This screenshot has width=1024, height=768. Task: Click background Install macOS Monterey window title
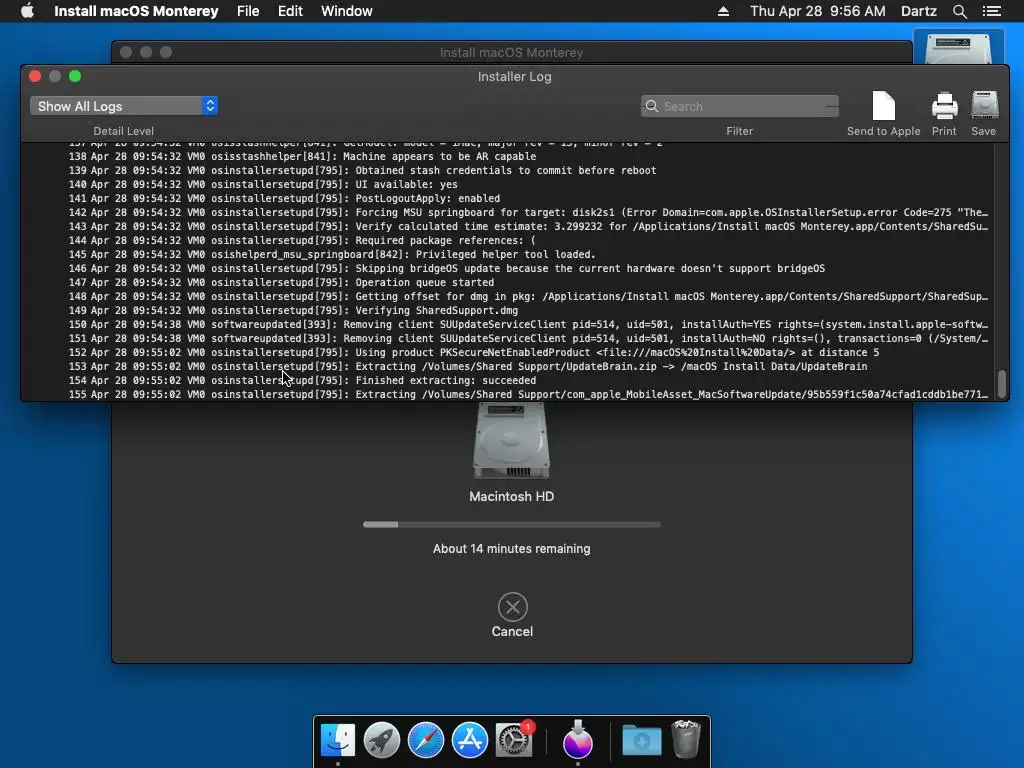click(511, 52)
